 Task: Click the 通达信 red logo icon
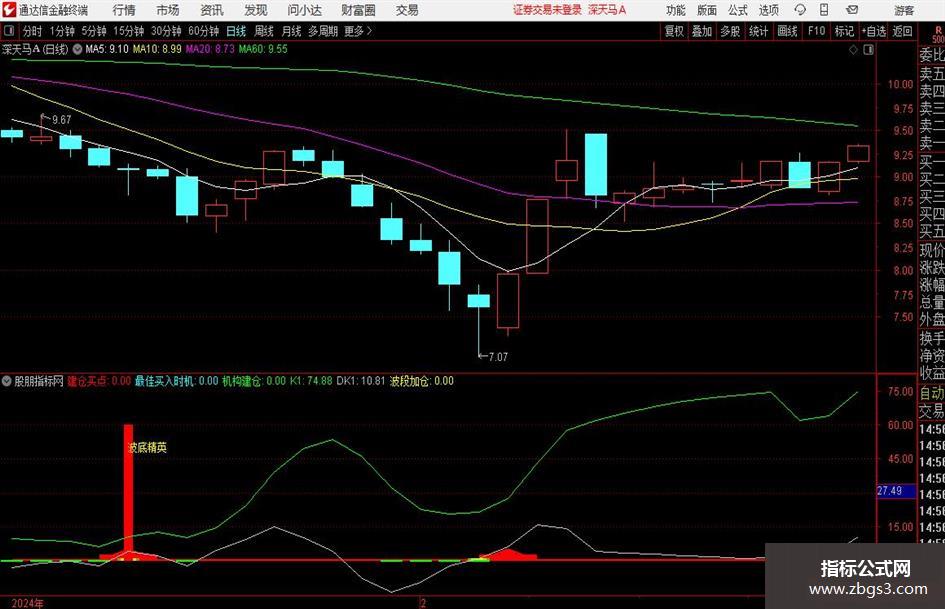click(x=9, y=10)
